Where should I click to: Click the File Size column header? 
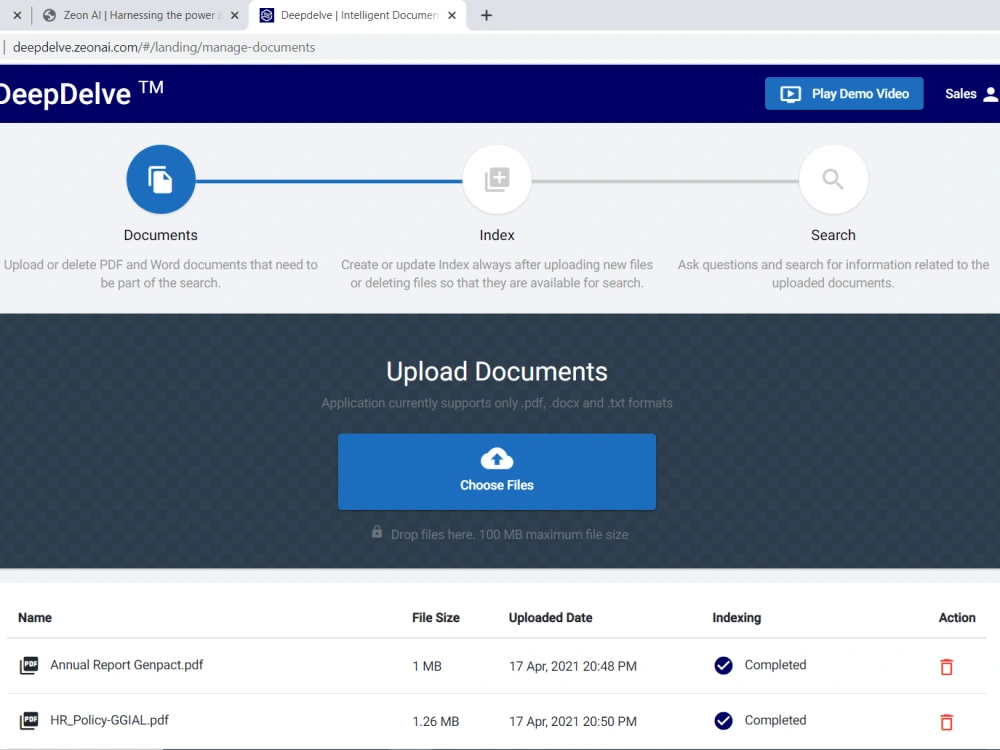point(436,617)
